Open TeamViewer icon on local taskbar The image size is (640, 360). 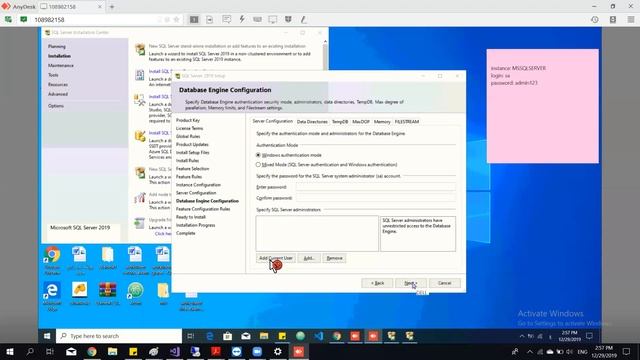tap(236, 351)
